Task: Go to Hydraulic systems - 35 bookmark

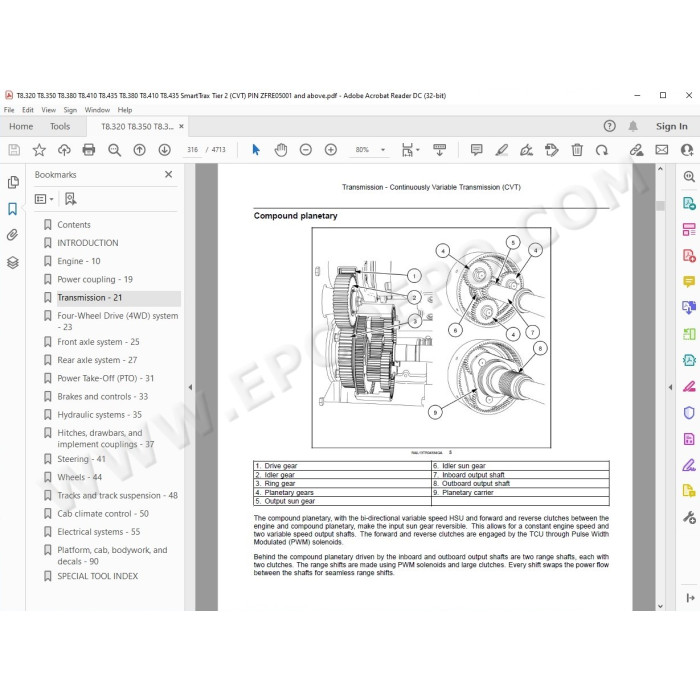Action: (99, 415)
